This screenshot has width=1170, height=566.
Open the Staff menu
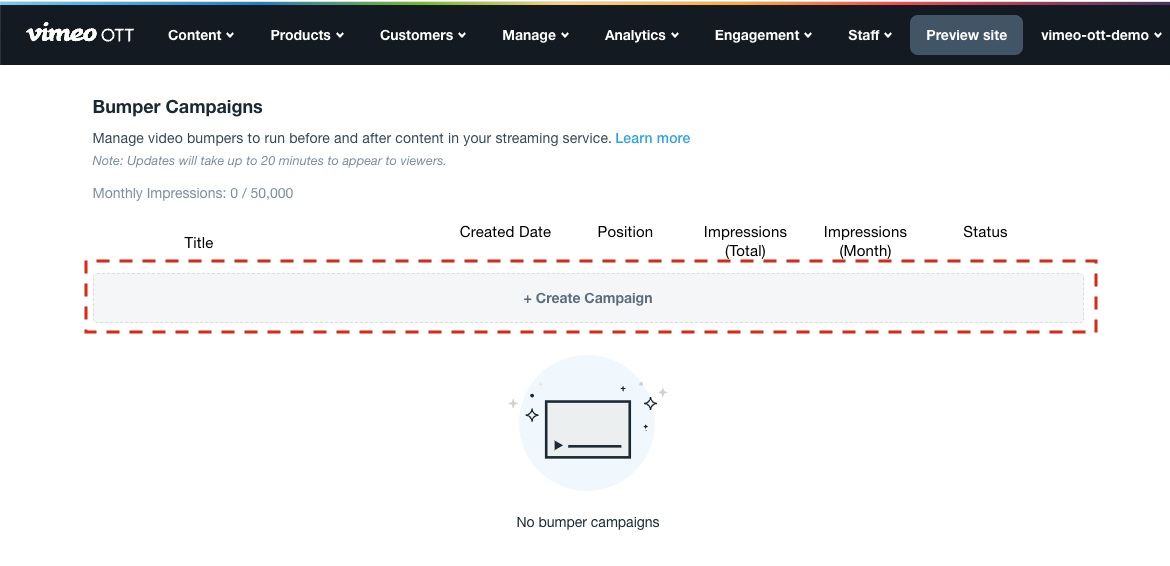tap(870, 35)
